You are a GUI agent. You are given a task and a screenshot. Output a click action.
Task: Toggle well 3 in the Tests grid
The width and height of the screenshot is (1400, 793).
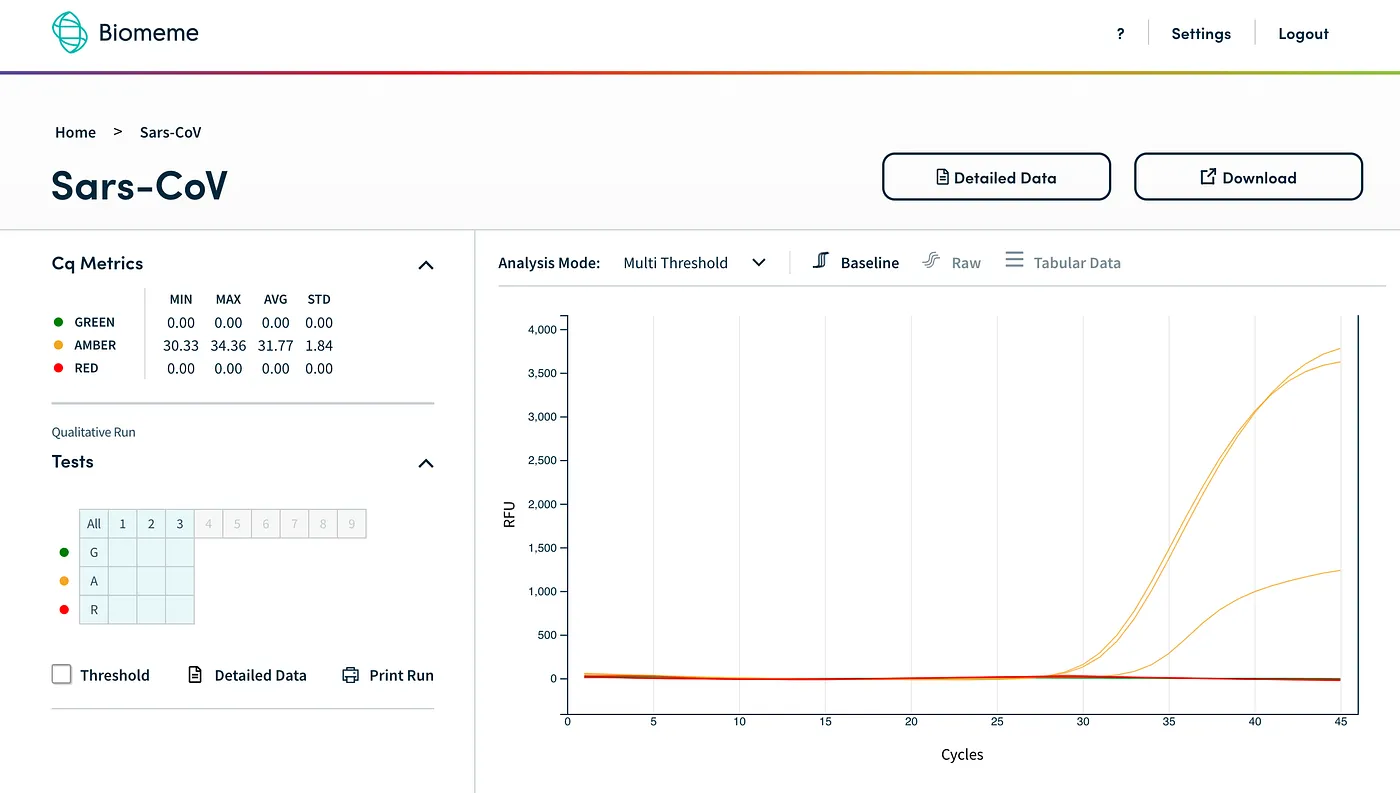point(179,523)
